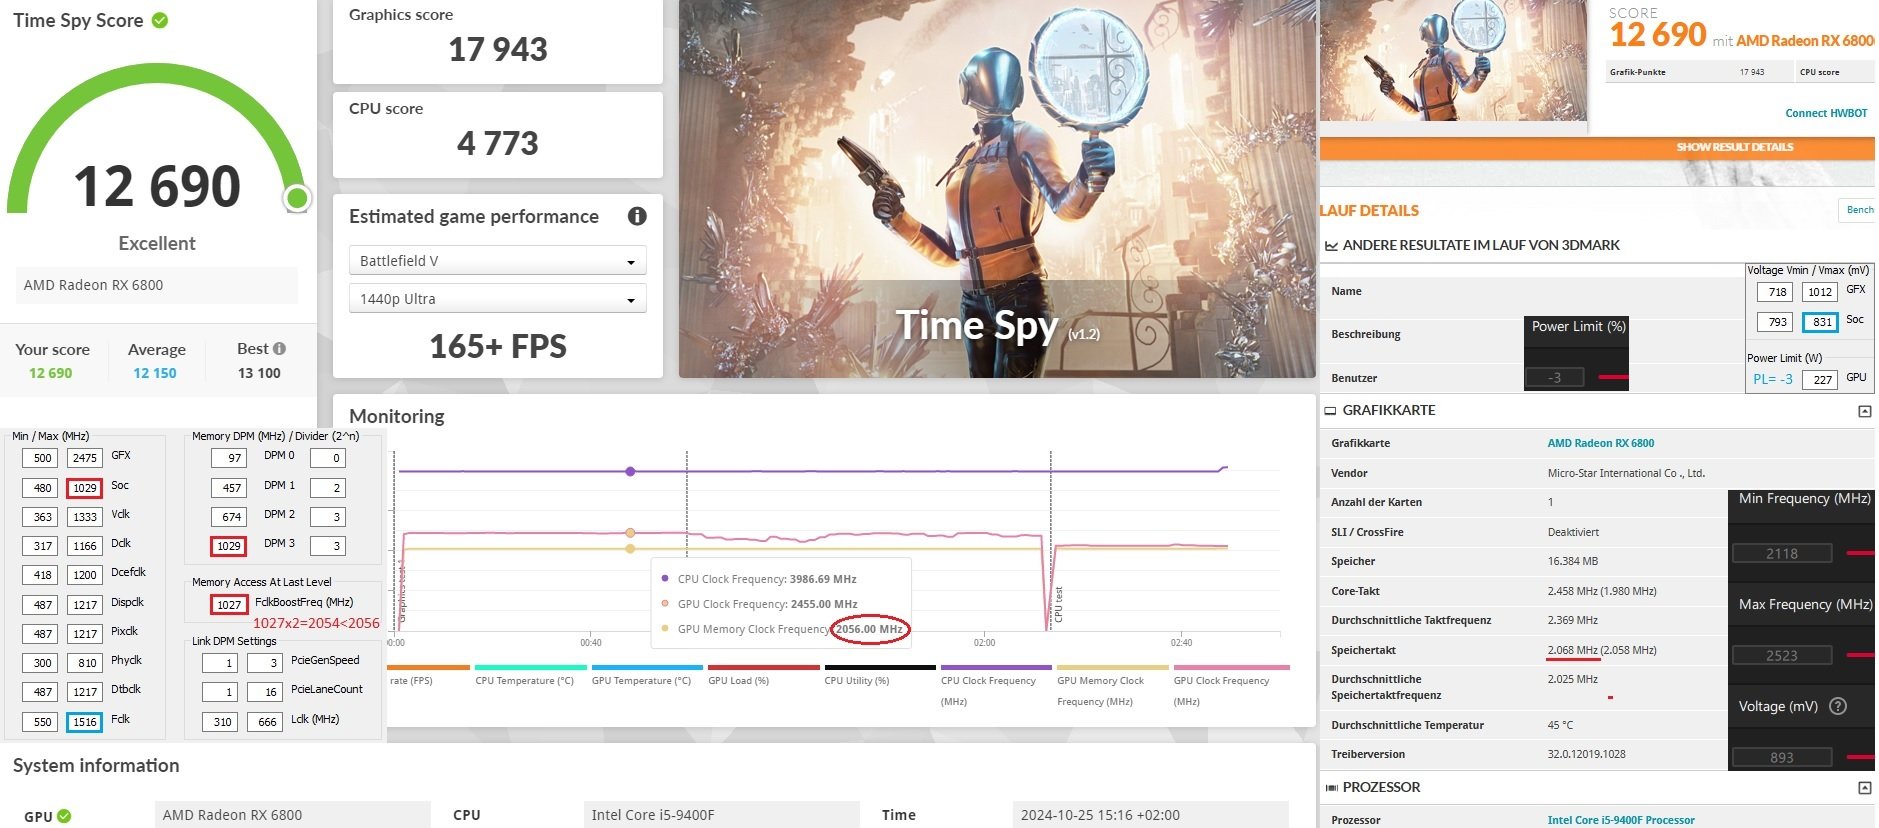The image size is (1879, 828).
Task: Click the GFX Vmax voltage field 1012
Action: pyautogui.click(x=1820, y=292)
